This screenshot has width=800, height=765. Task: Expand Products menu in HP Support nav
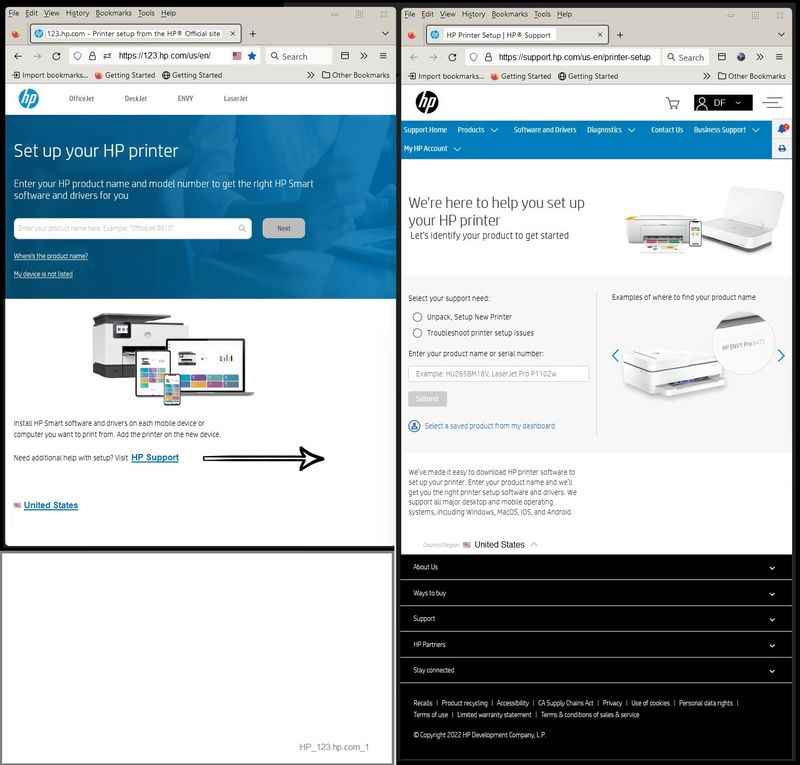tap(478, 130)
